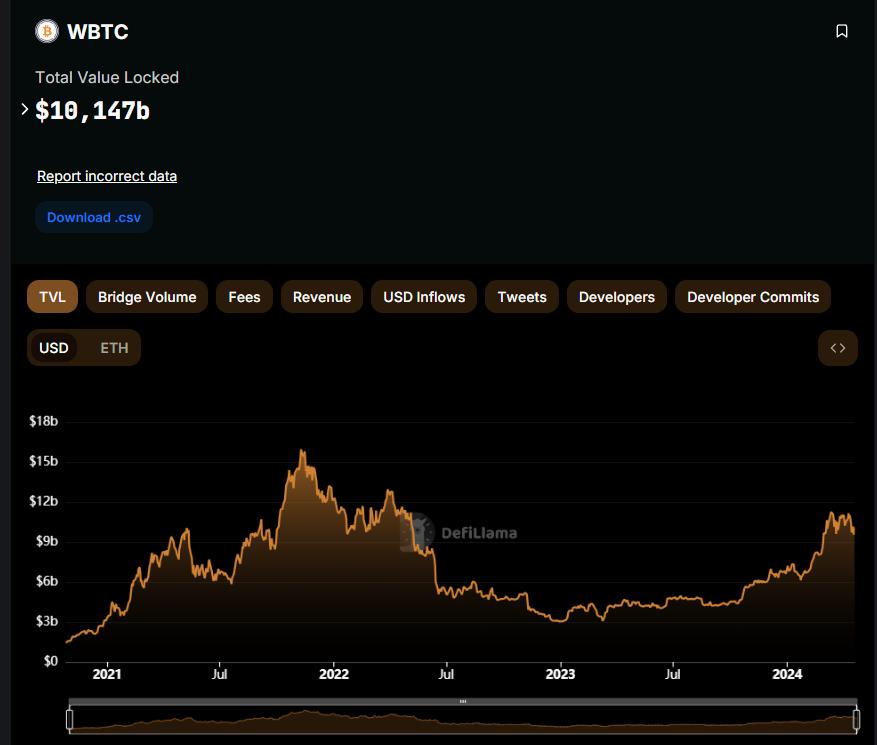
Task: Click the $10,147b TVL value
Action: tap(92, 110)
